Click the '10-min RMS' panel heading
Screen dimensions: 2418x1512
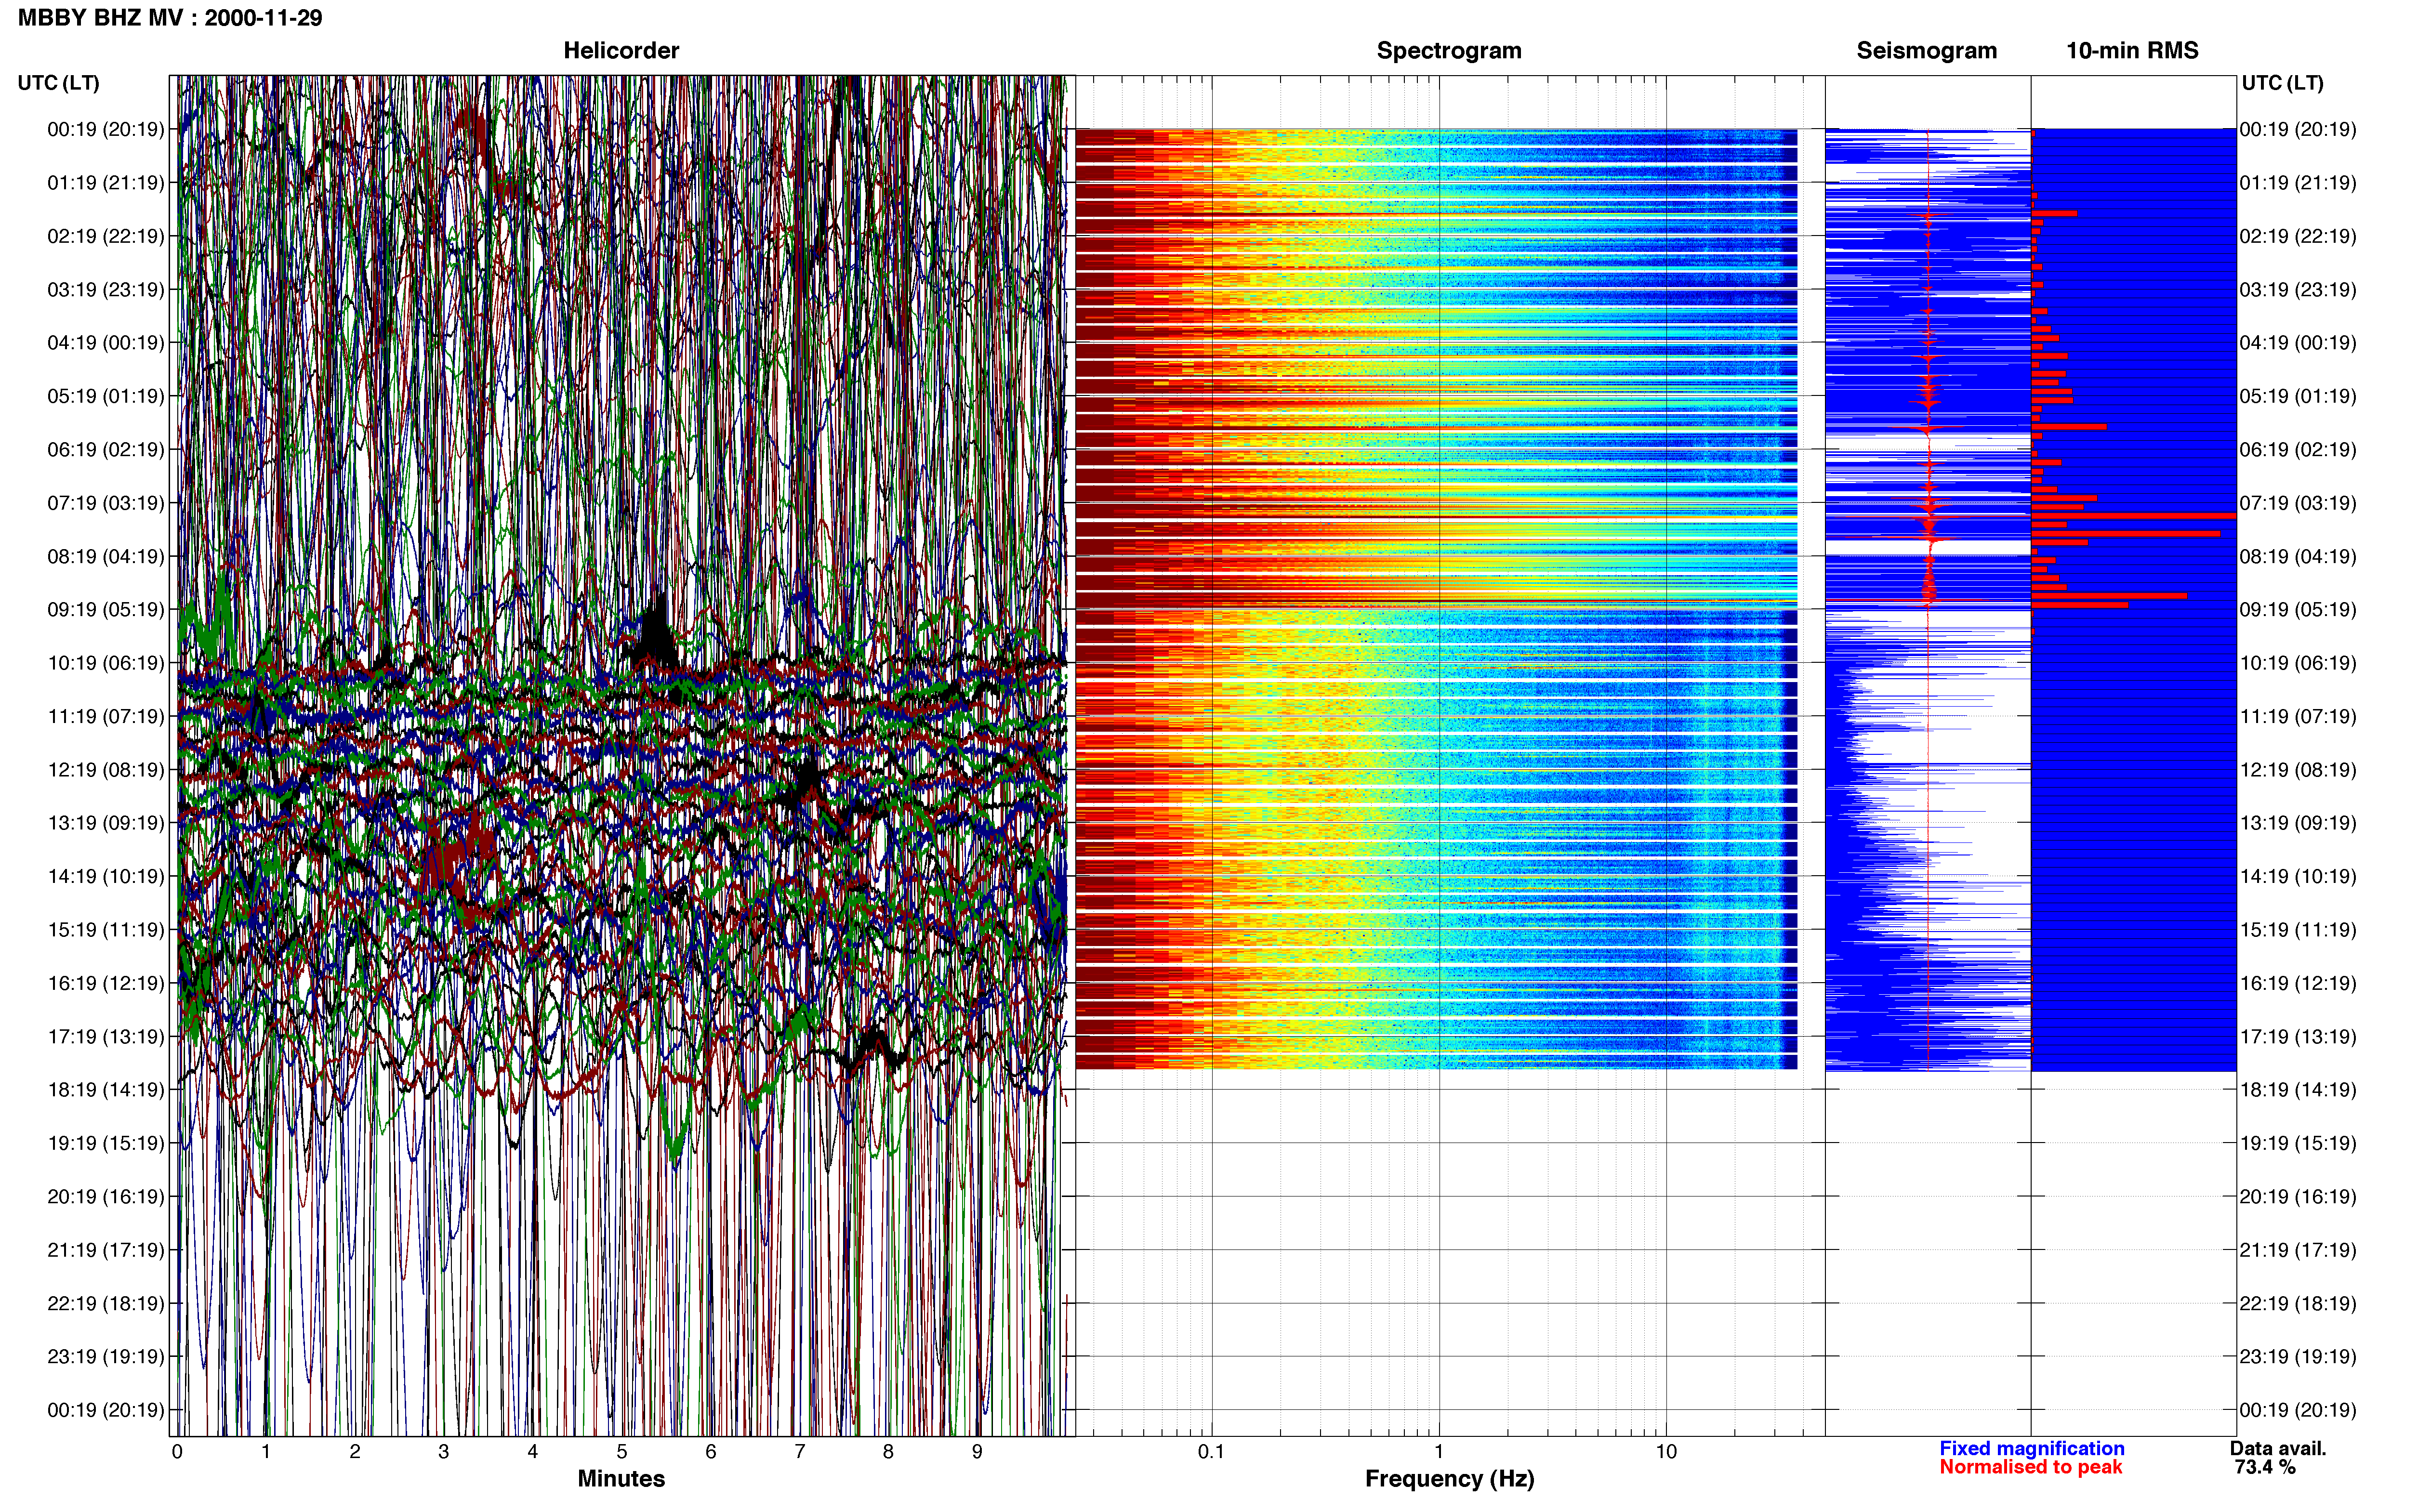click(2132, 51)
